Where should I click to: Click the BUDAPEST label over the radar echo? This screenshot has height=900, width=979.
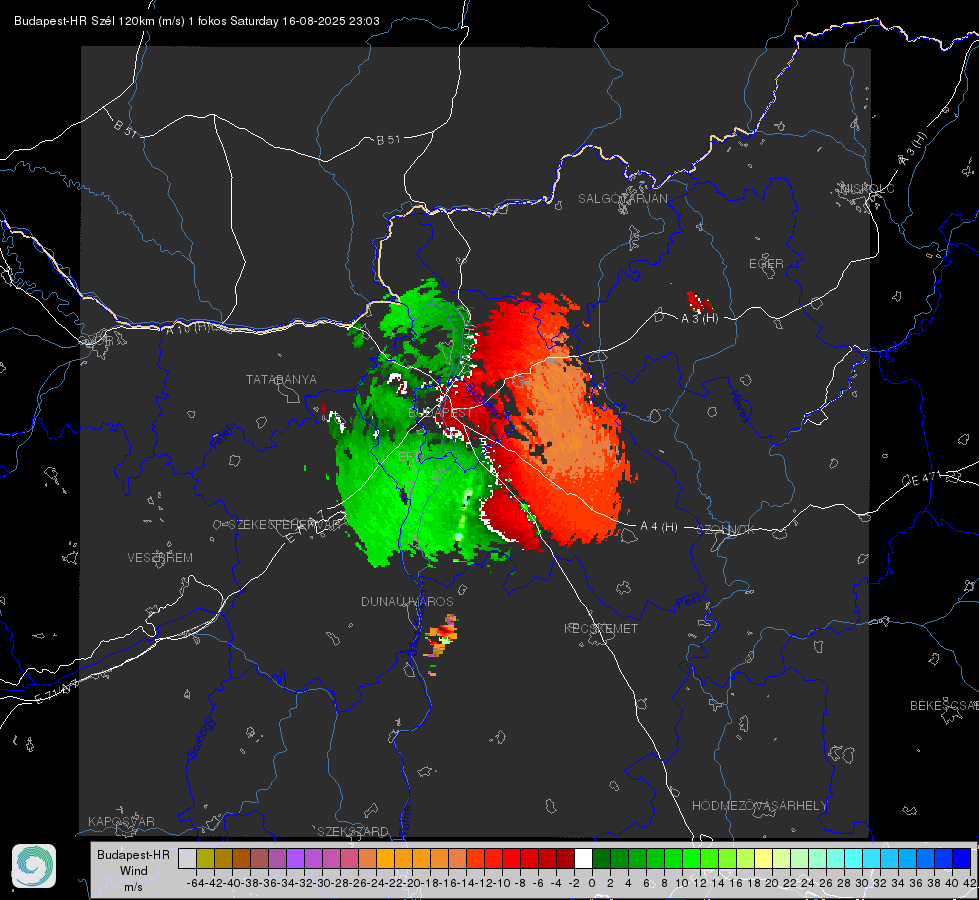click(440, 413)
